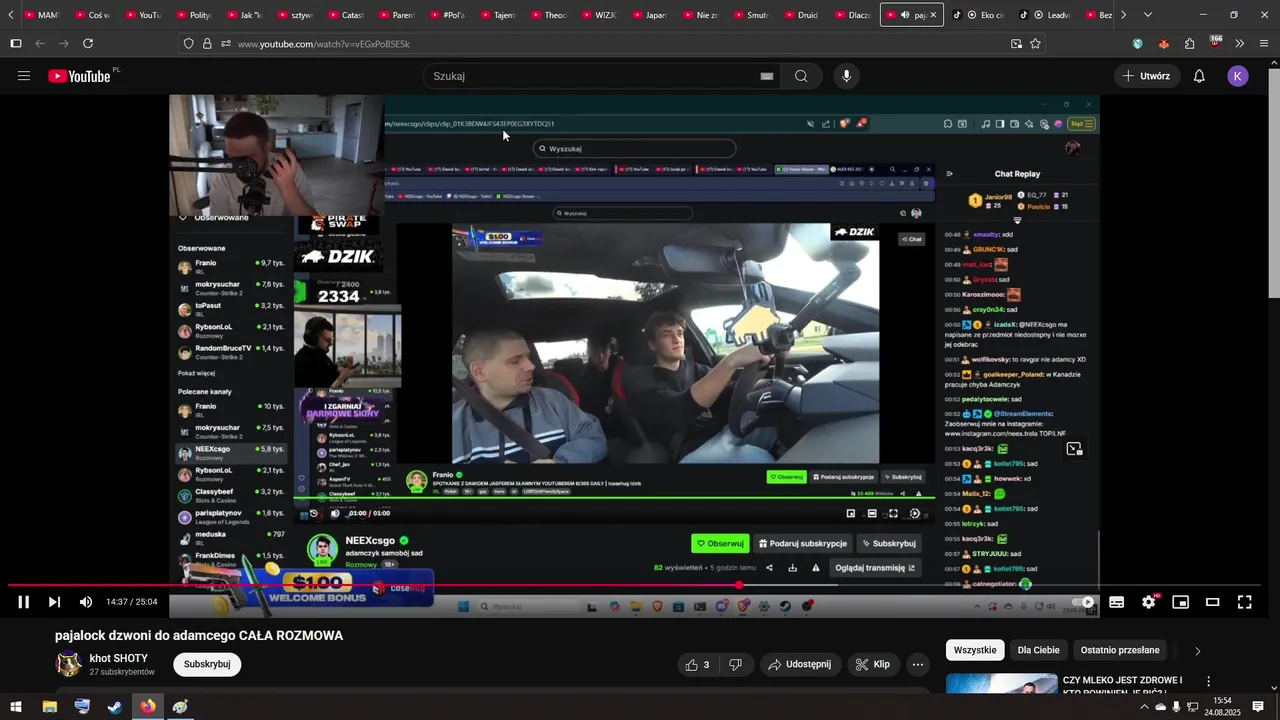Image resolution: width=1280 pixels, height=720 pixels.
Task: Switch to miniplayer mode
Action: (x=1181, y=602)
